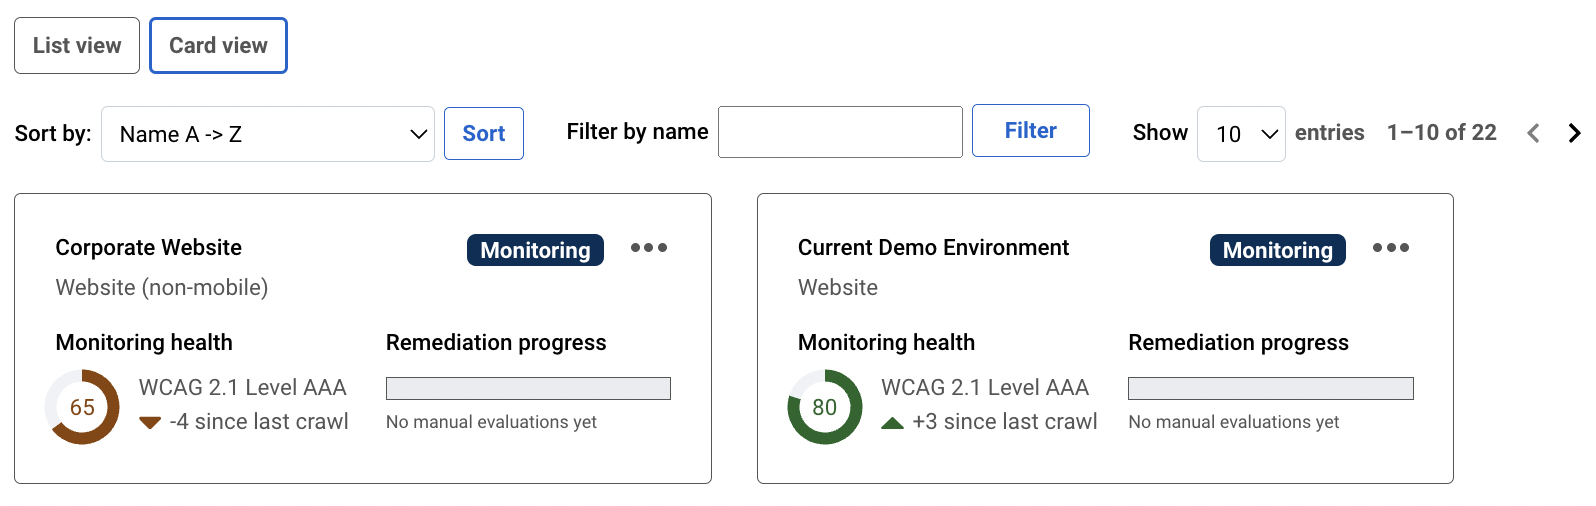Open the Current Demo Environment card title

click(933, 248)
